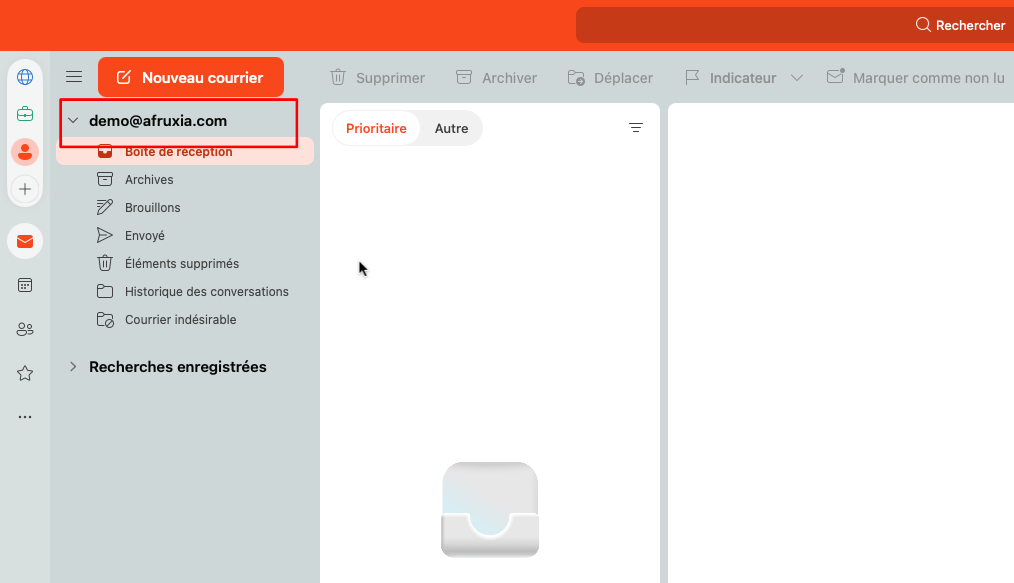The image size is (1014, 583).
Task: Switch to the Prioritaire tab
Action: point(376,128)
